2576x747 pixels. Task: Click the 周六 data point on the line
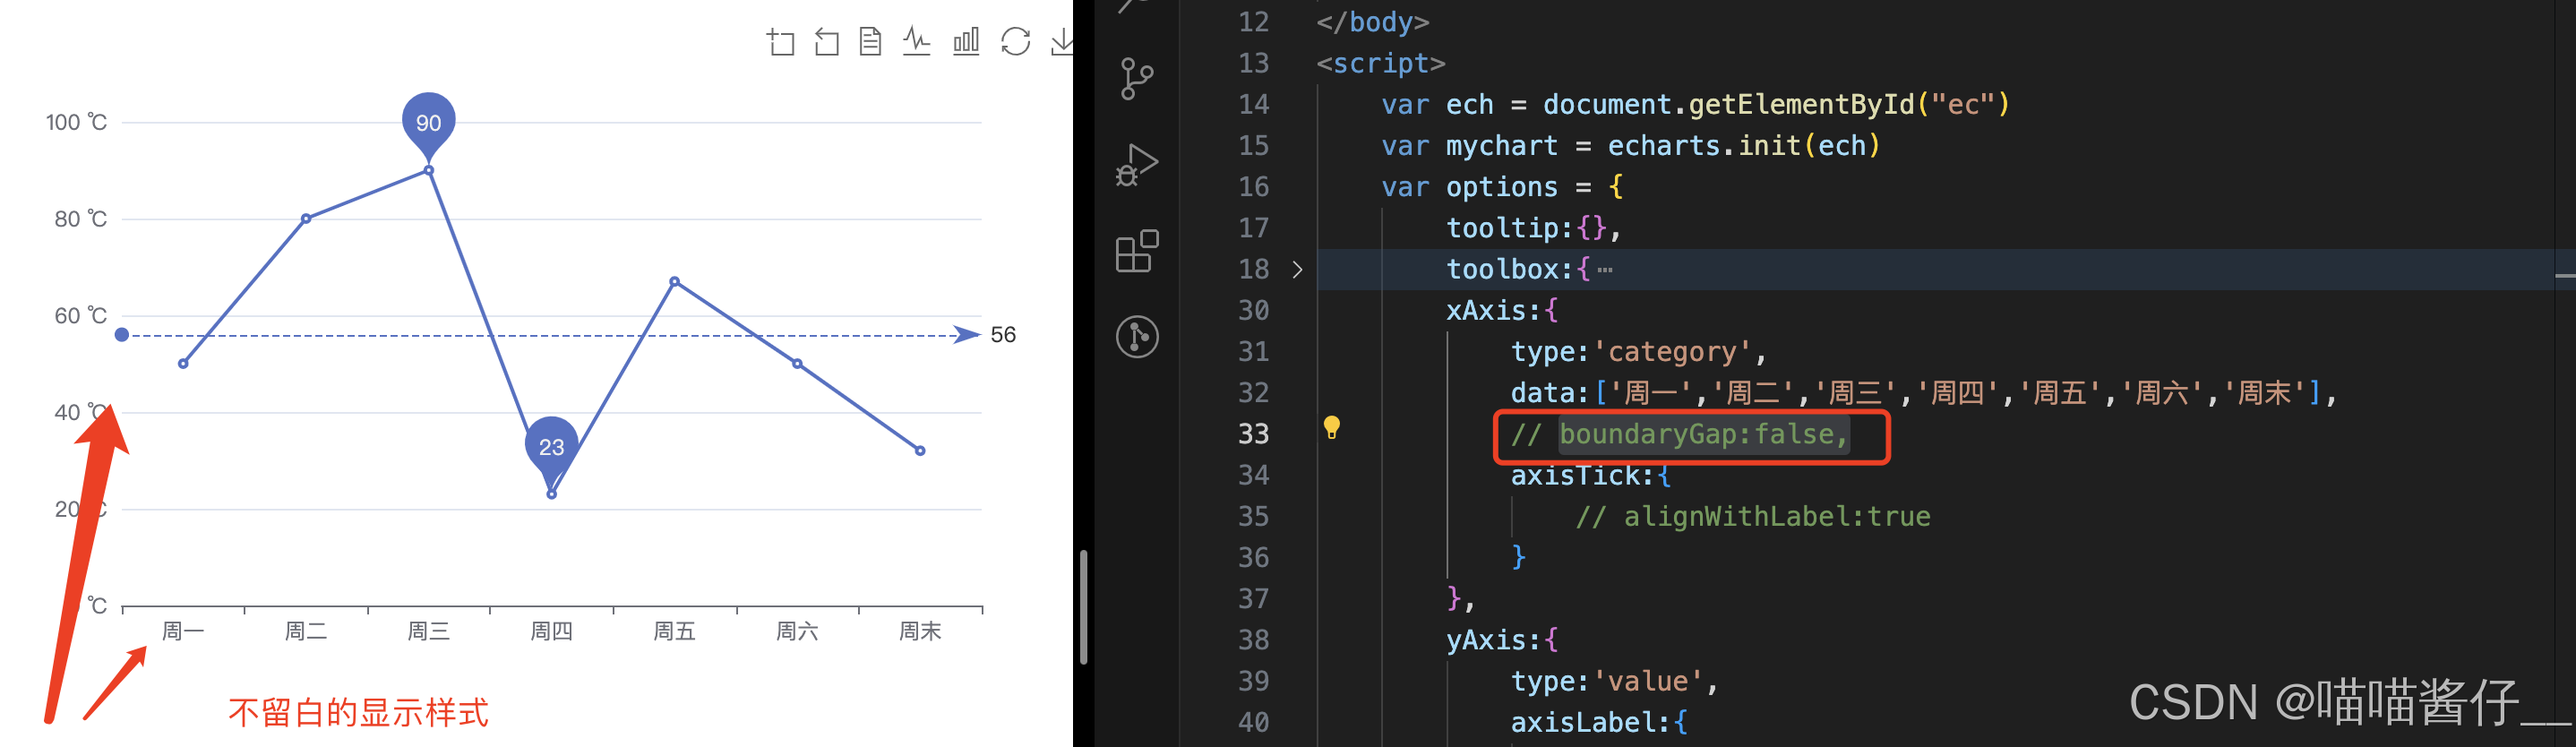(797, 364)
